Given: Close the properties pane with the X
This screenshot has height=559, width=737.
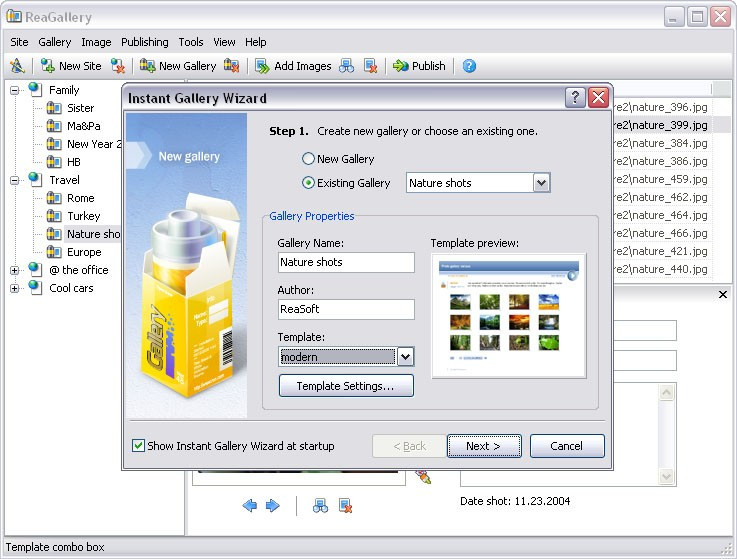Looking at the screenshot, I should (723, 294).
